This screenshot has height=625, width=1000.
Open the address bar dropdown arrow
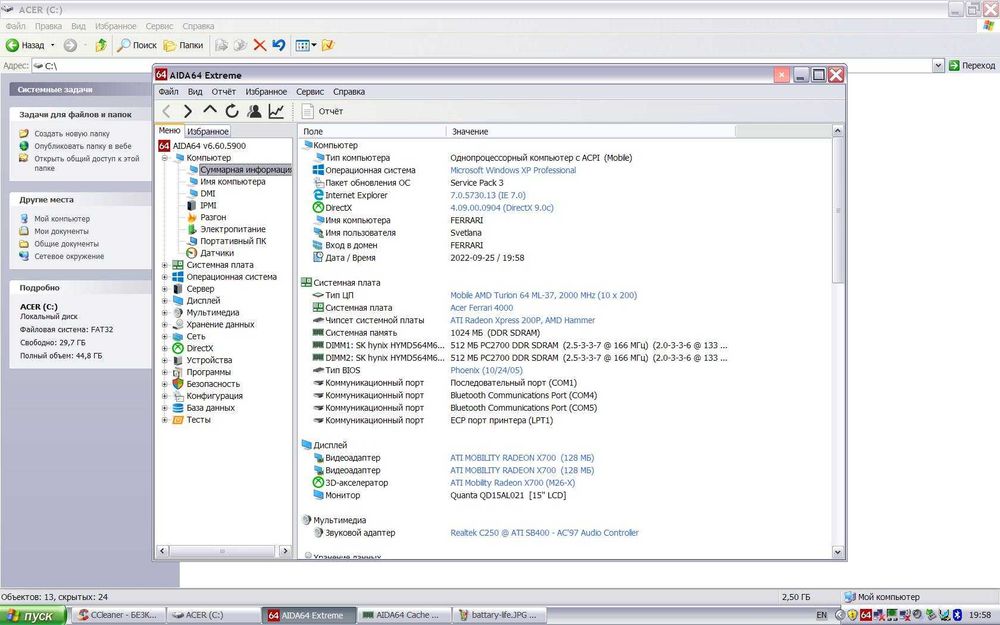(x=938, y=65)
